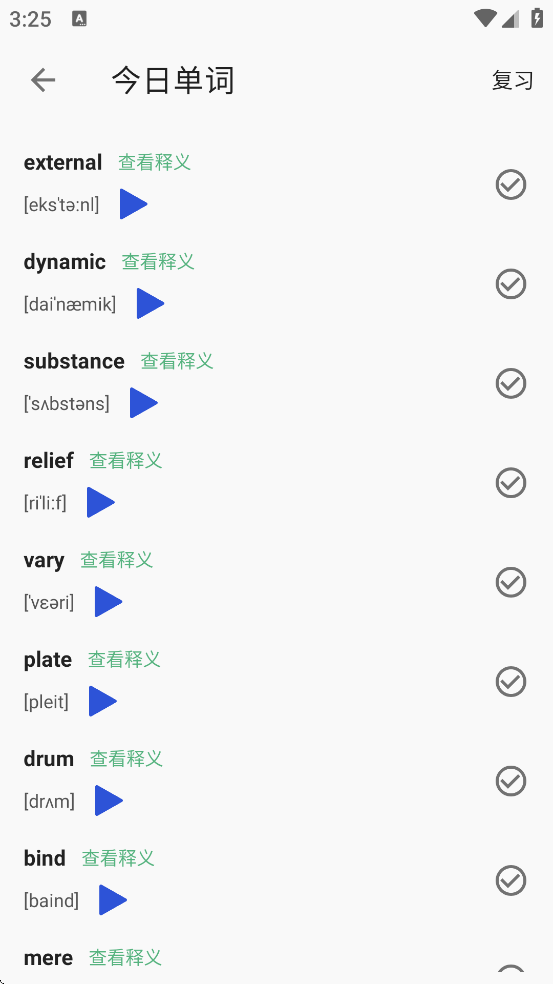Screen dimensions: 553x984
Task: Play pronunciation of the word external
Action: click(x=133, y=204)
